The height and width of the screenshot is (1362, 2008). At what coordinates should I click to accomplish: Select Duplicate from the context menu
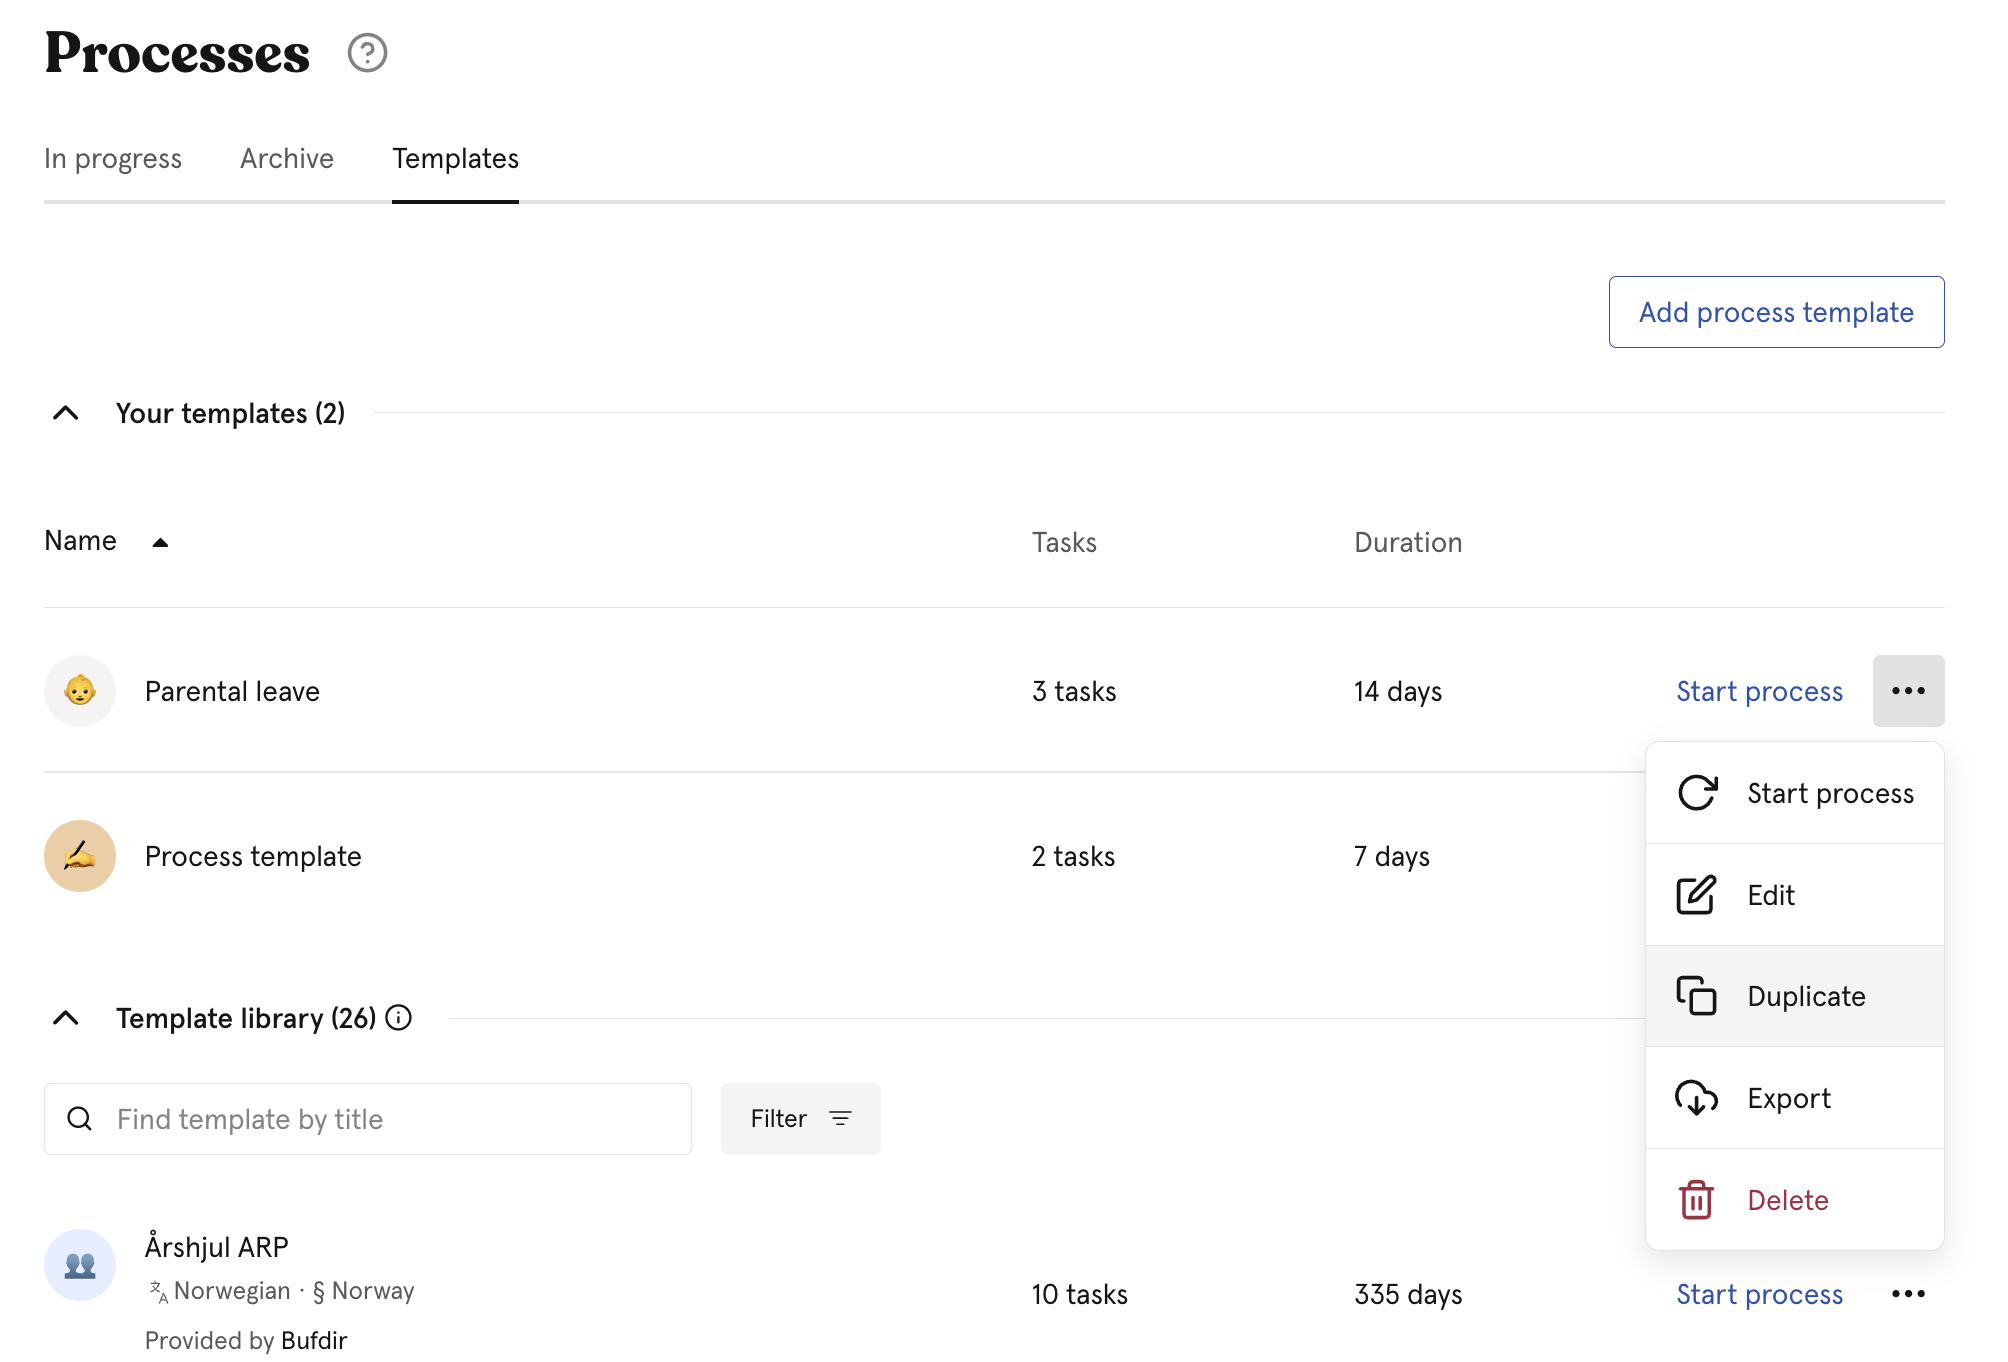coord(1795,996)
